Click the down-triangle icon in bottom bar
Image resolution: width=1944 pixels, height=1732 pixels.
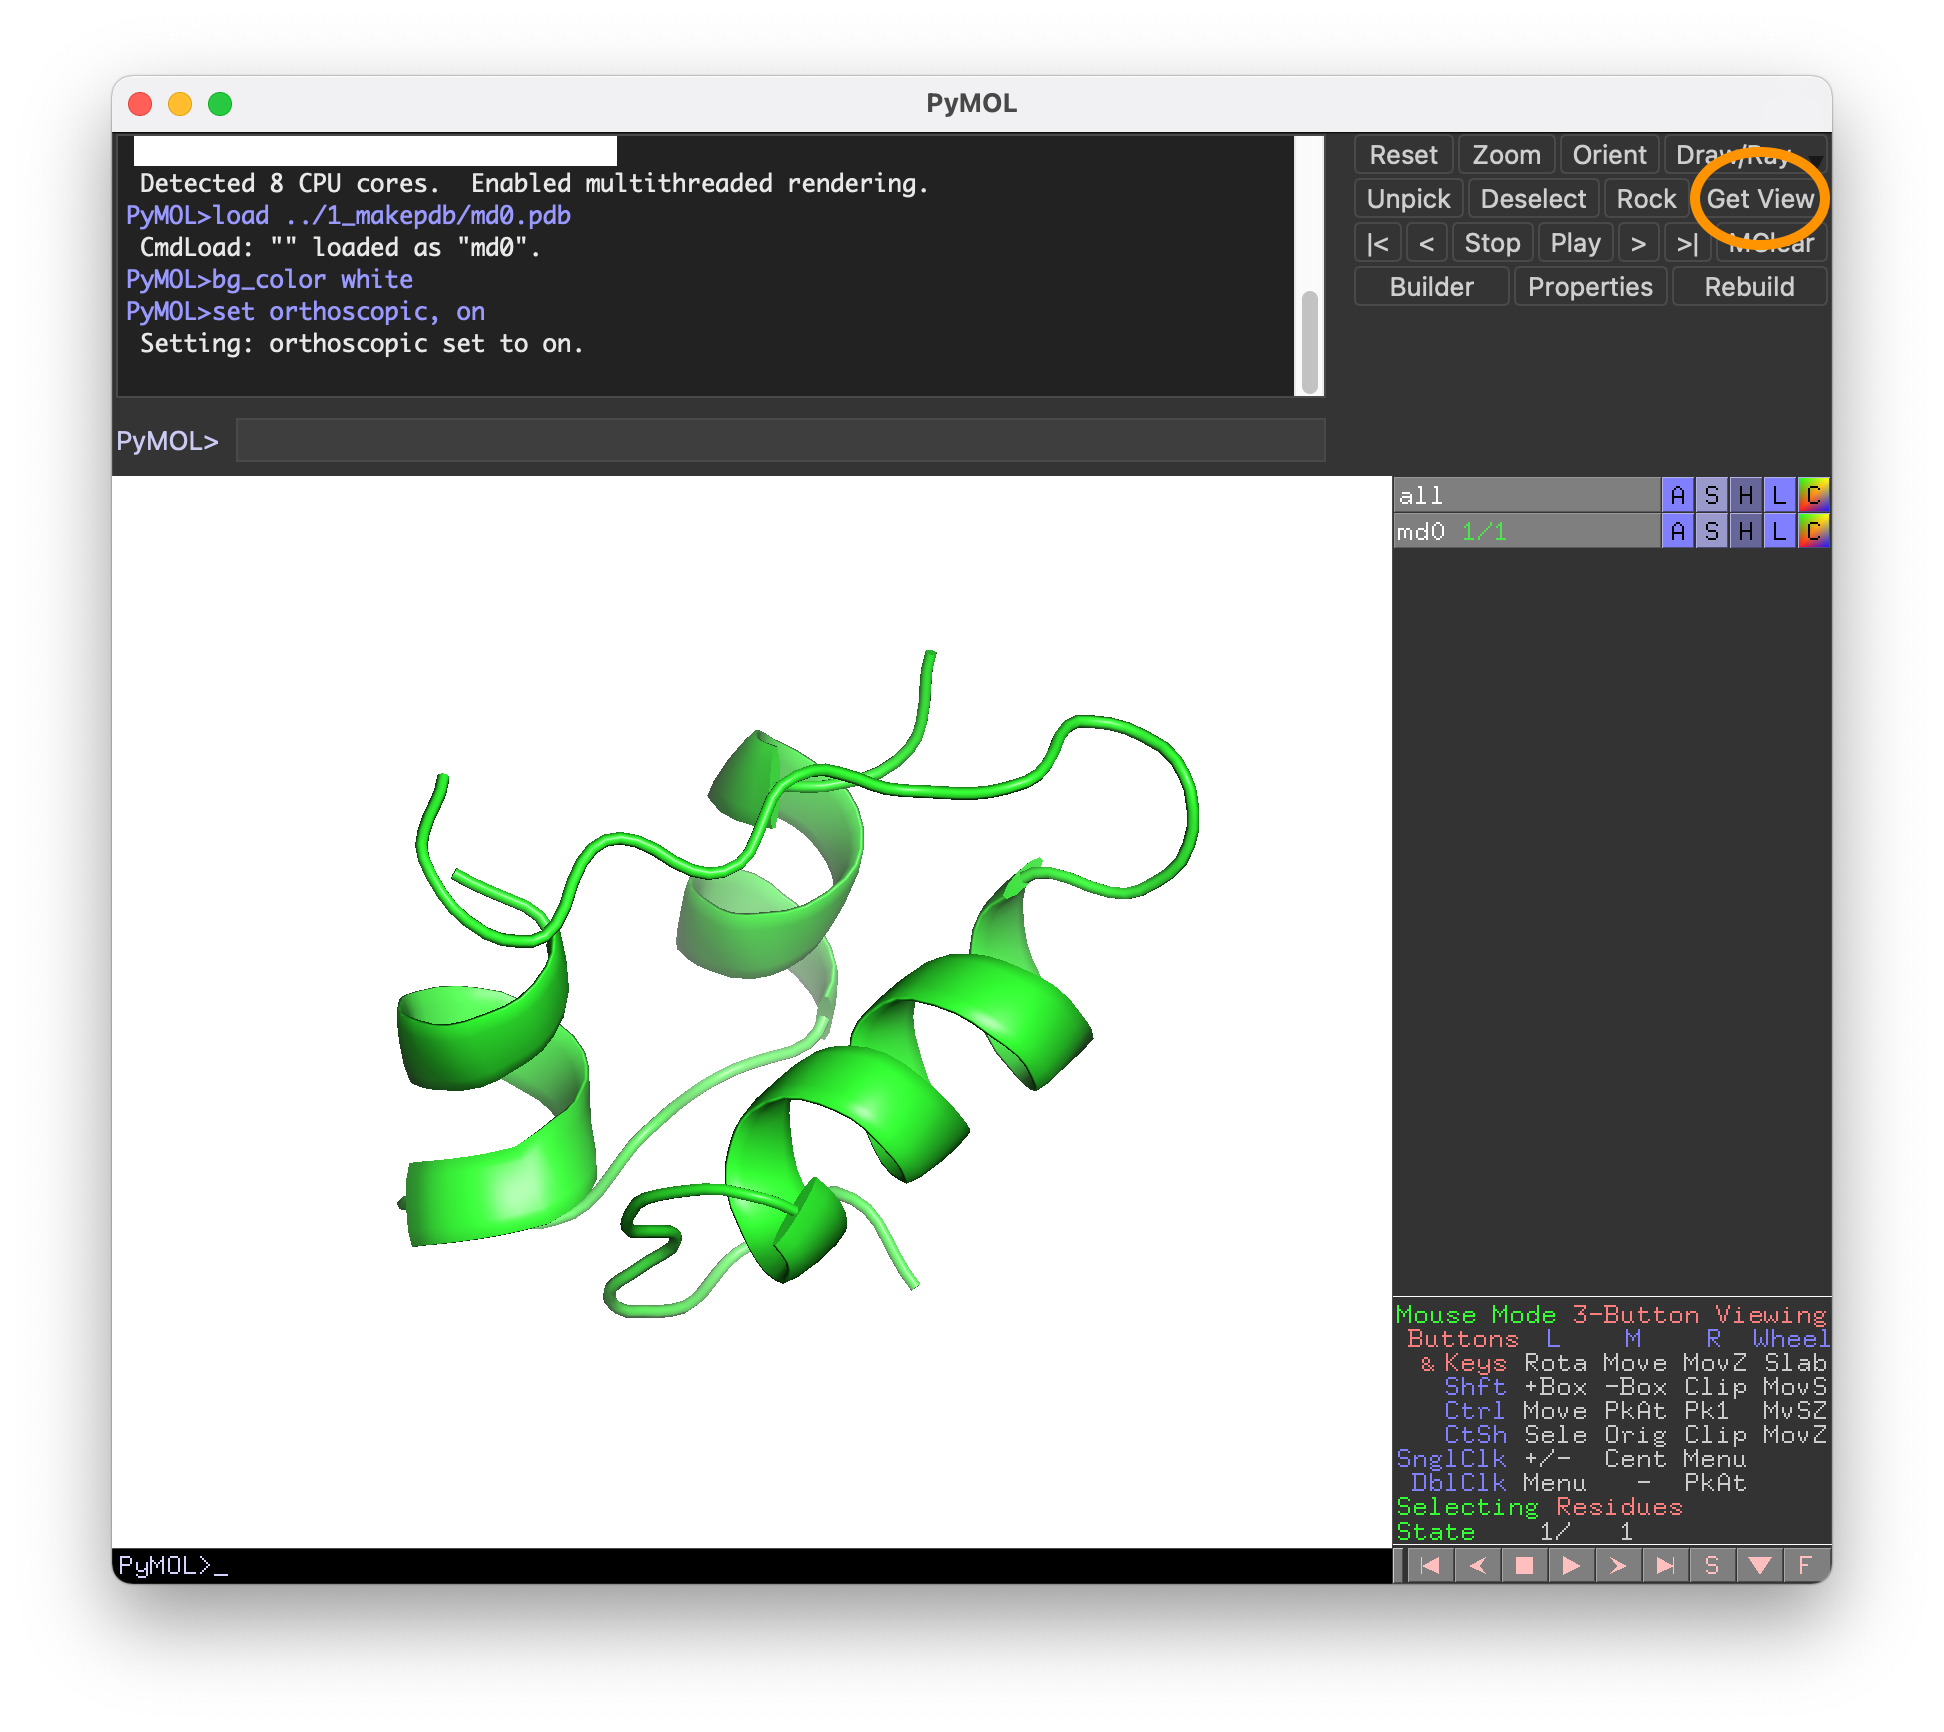(1759, 1565)
